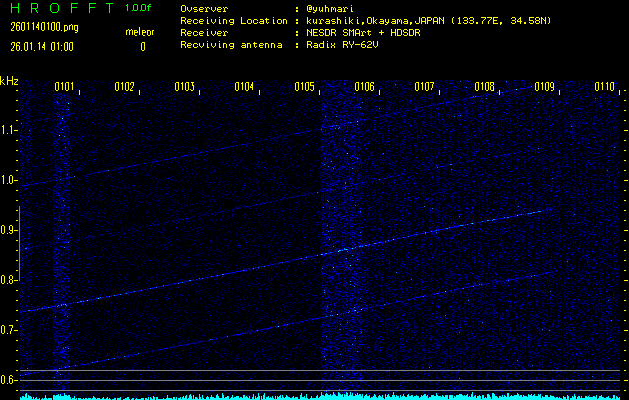
Task: Click the 0.7 kHz frequency label
Action: (9, 330)
